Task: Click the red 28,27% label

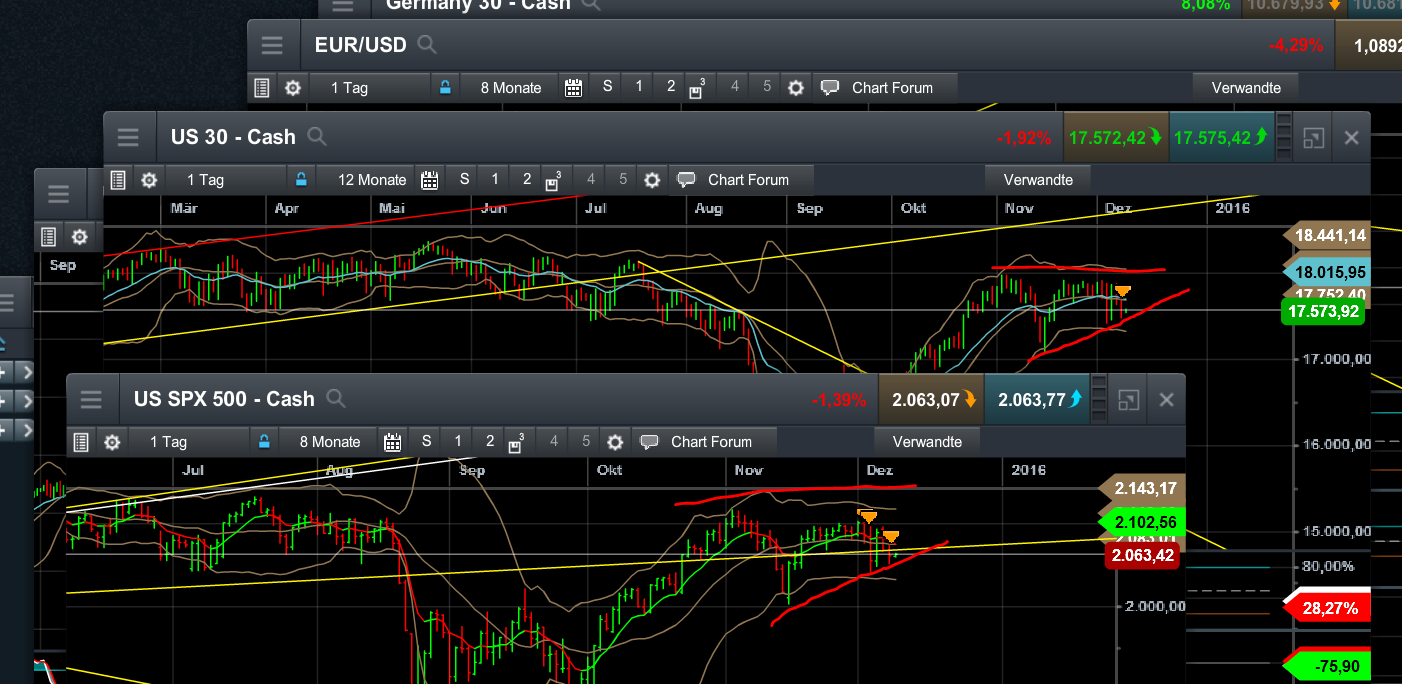Action: (1329, 608)
